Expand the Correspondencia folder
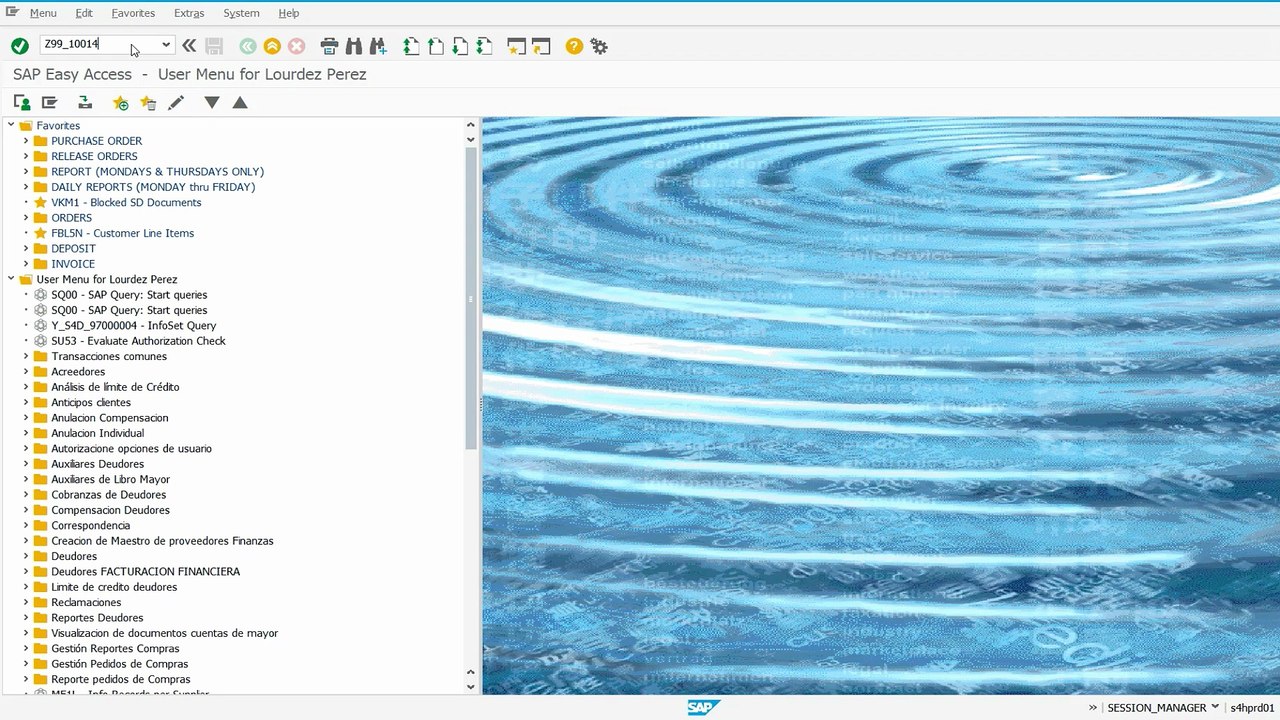The image size is (1280, 720). point(26,525)
